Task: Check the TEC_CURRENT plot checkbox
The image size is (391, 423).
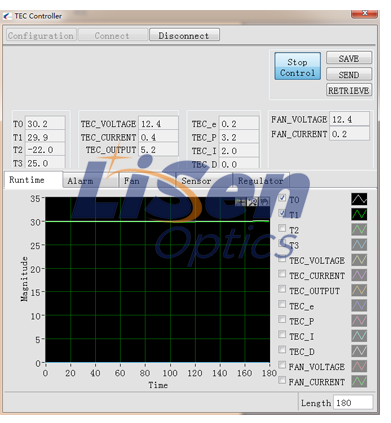Action: [x=282, y=274]
